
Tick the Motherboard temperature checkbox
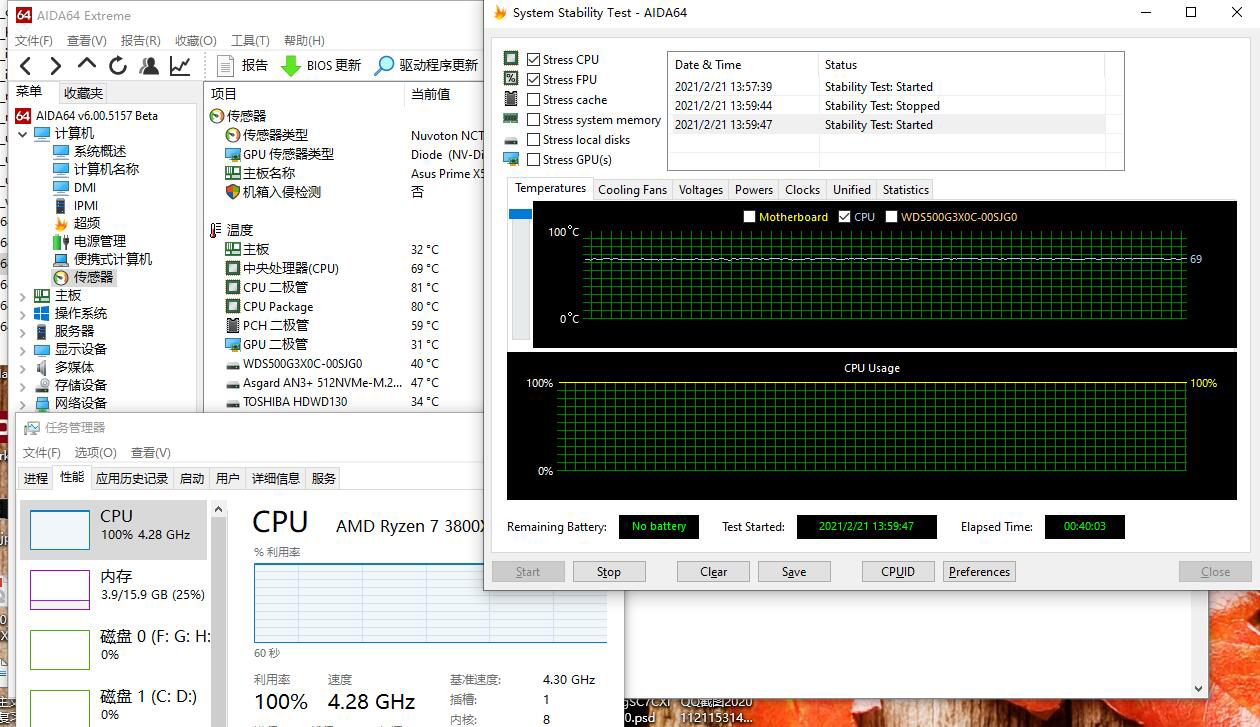[x=750, y=216]
